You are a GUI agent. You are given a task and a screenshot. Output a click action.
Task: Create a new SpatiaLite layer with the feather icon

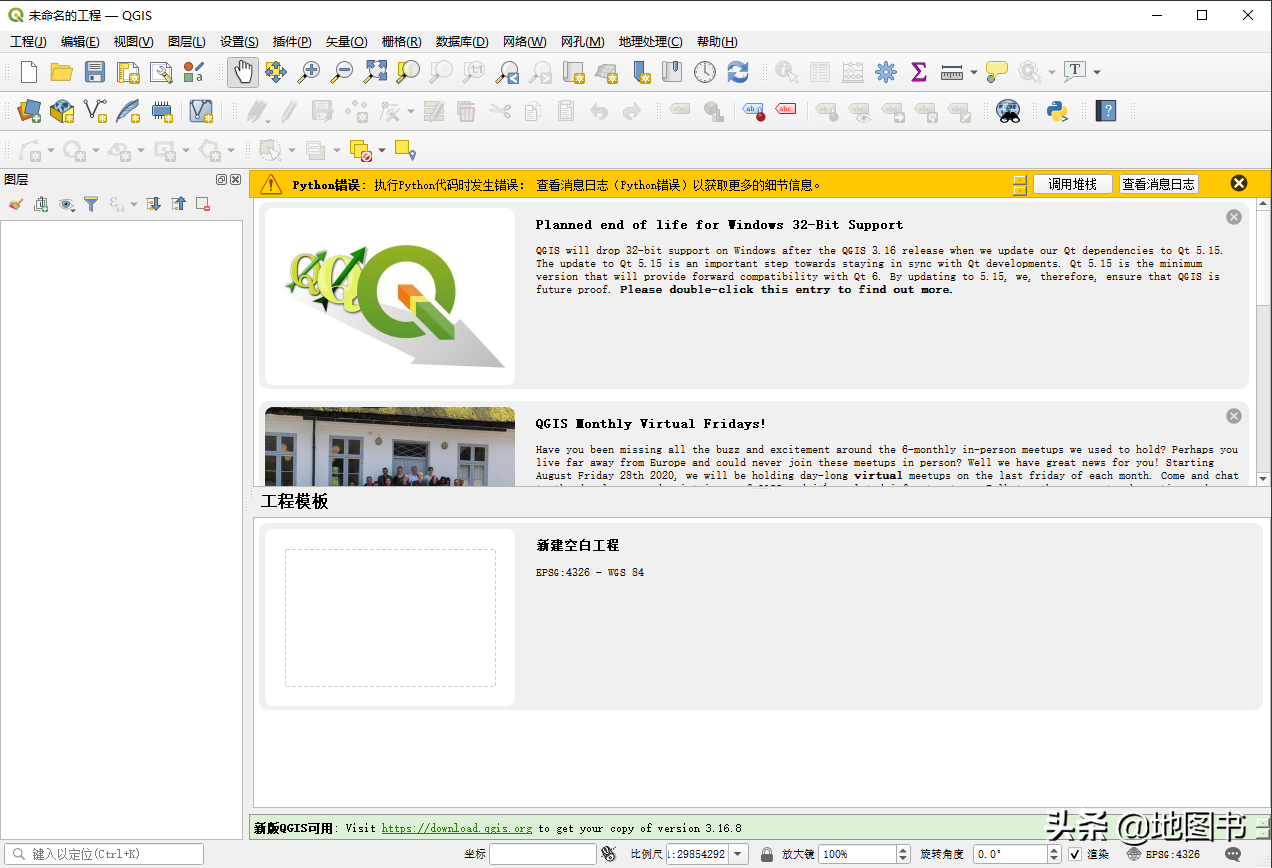[128, 111]
